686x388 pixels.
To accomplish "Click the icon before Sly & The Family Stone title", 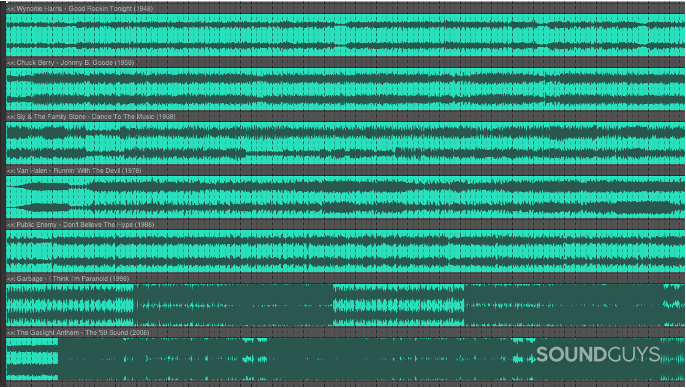I will coord(11,117).
